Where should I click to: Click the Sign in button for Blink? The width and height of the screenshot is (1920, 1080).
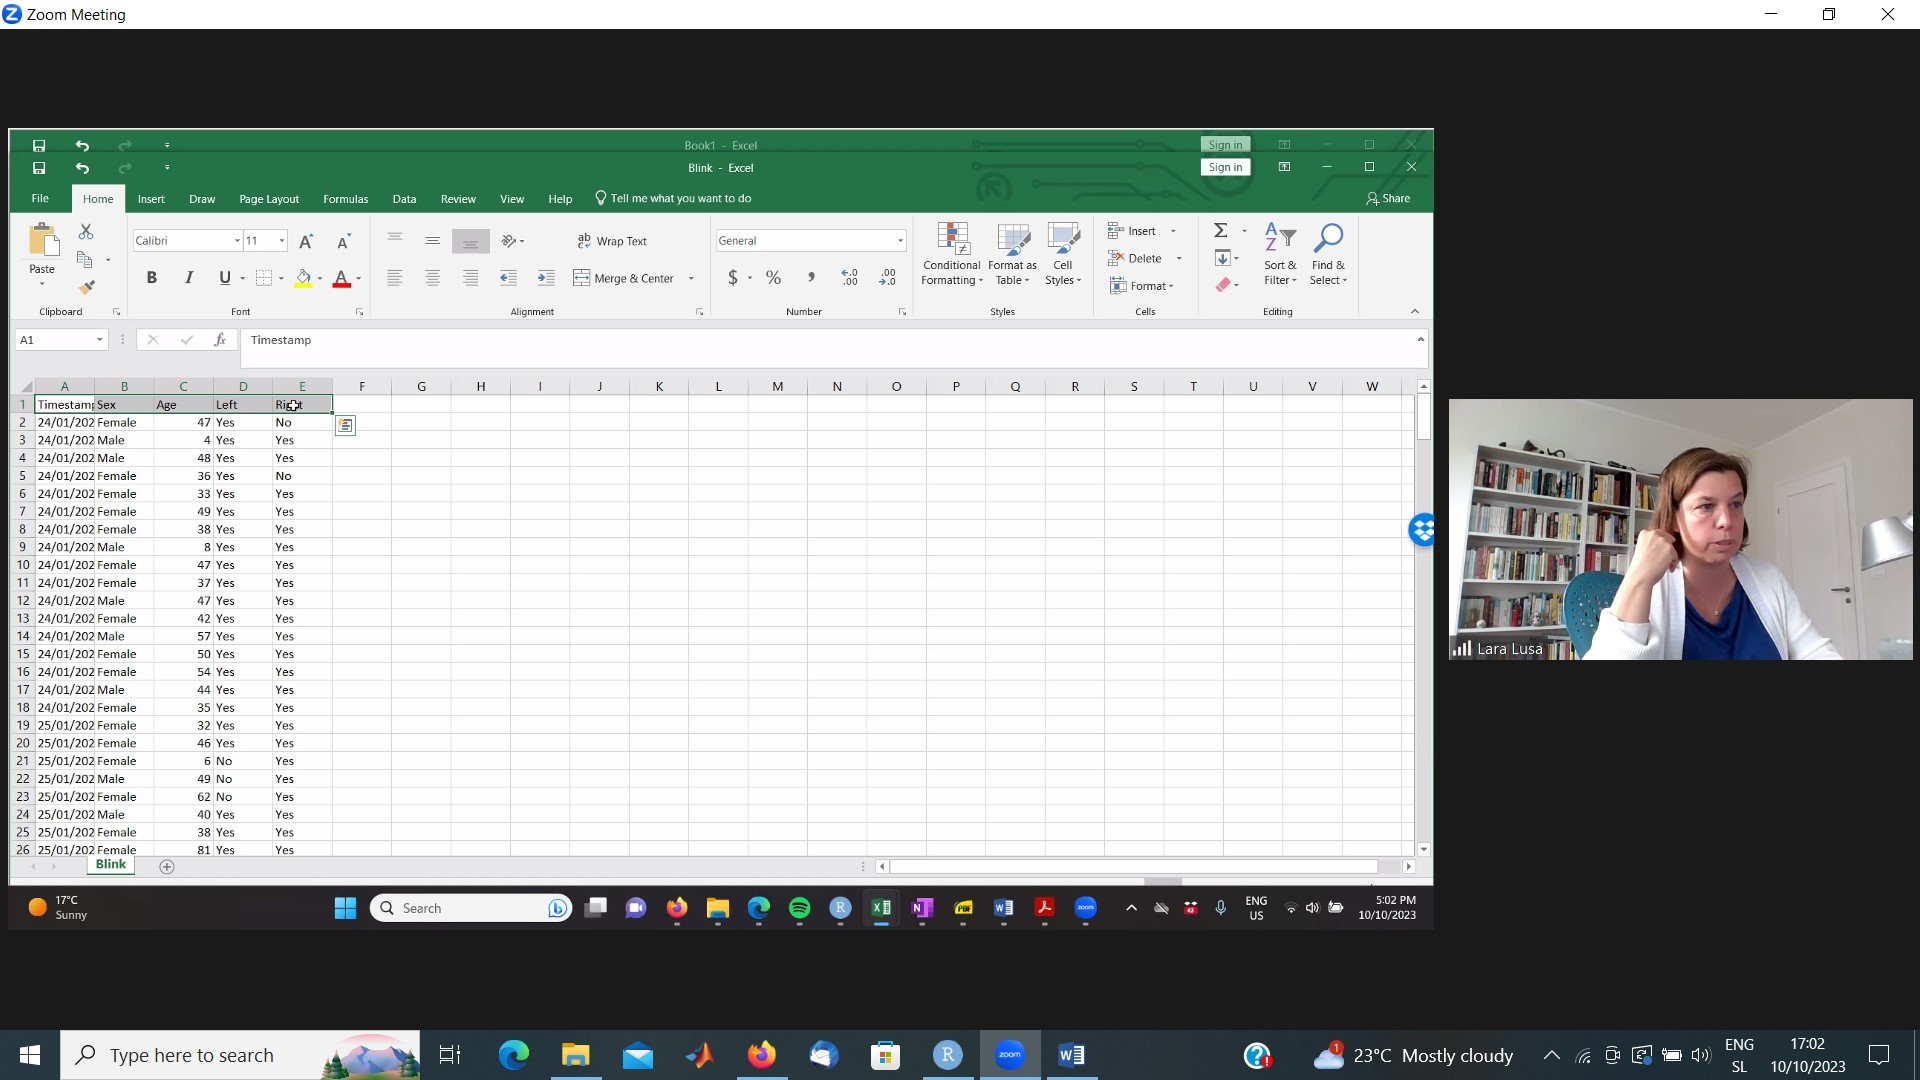click(x=1225, y=167)
